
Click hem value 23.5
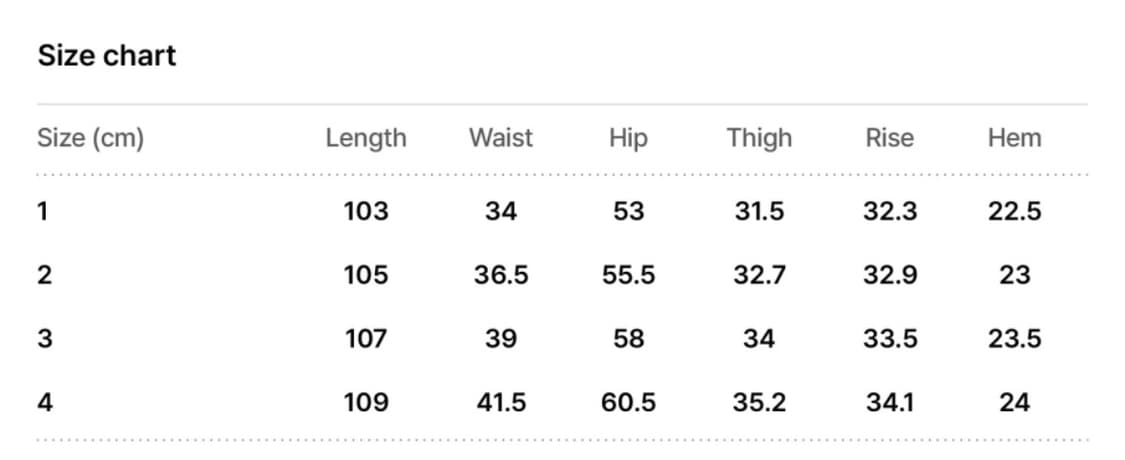tap(1014, 339)
